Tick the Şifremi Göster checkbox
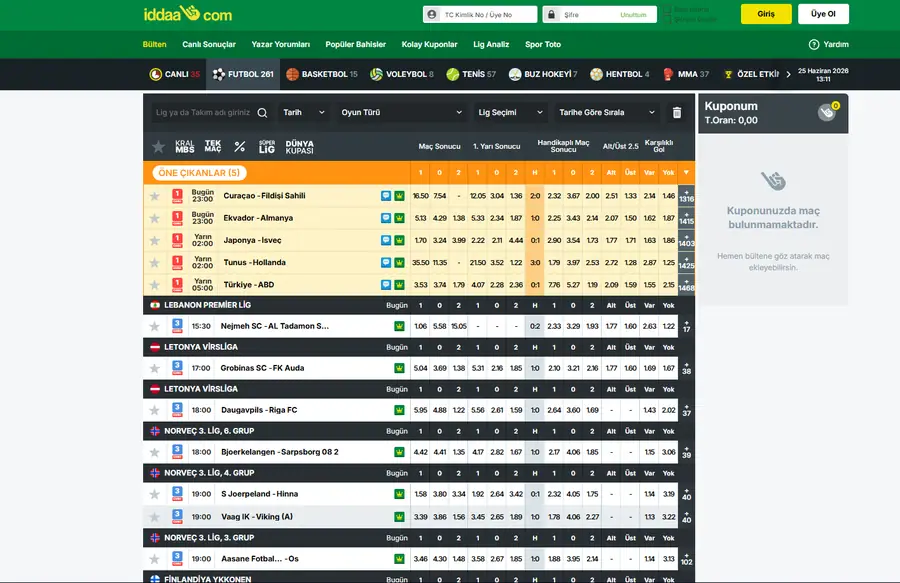 667,19
